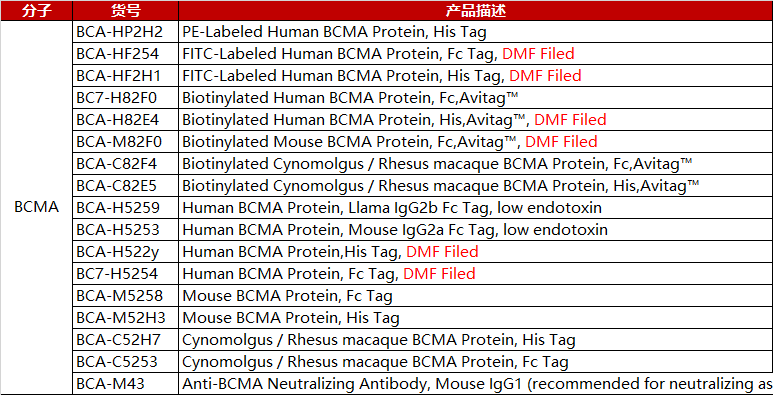This screenshot has width=773, height=395.
Task: Select the merged BCMA molecule cell
Action: click(36, 208)
